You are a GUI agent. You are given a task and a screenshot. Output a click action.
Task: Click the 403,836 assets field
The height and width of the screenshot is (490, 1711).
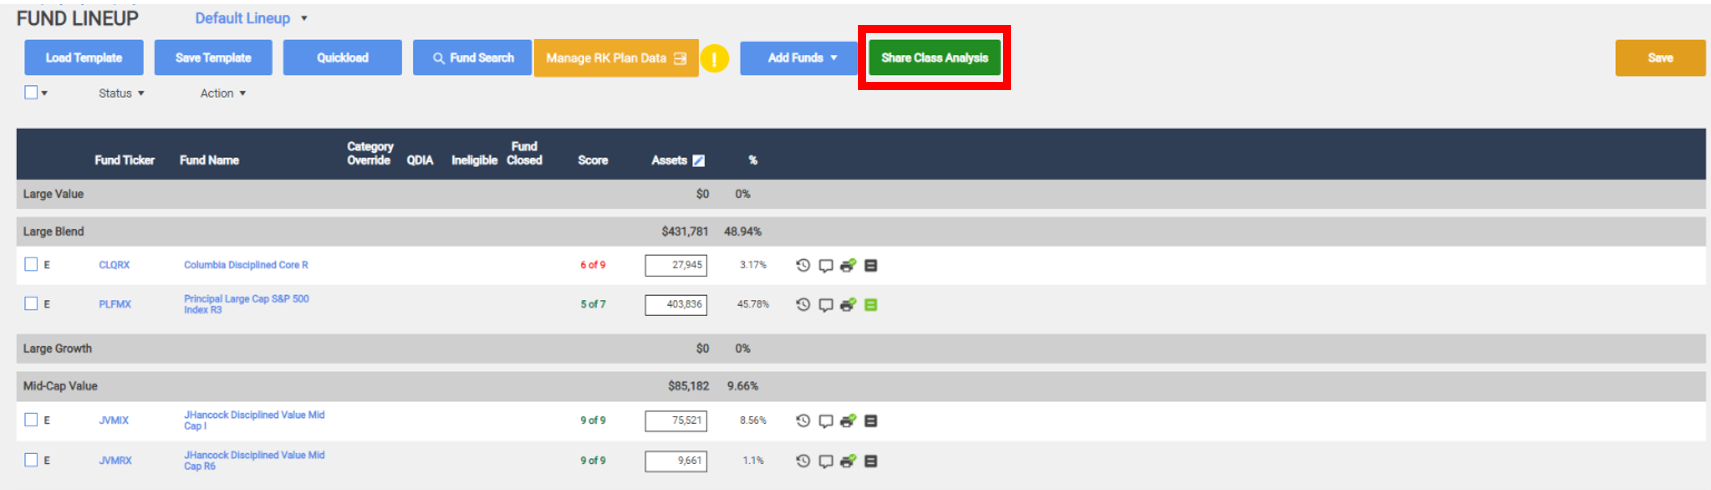[676, 304]
